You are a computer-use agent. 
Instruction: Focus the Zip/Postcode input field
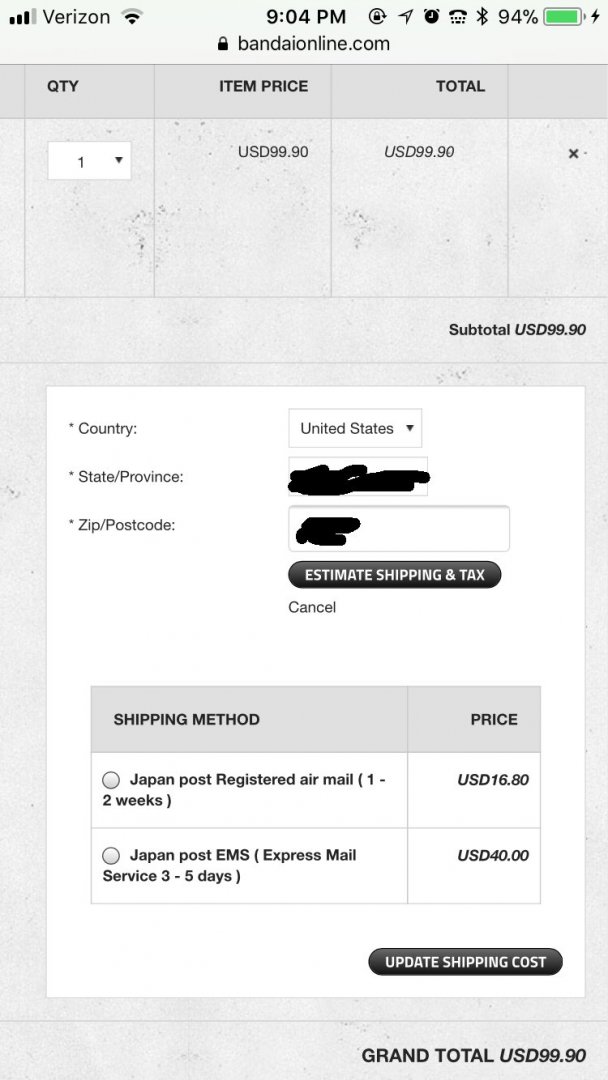pos(399,528)
